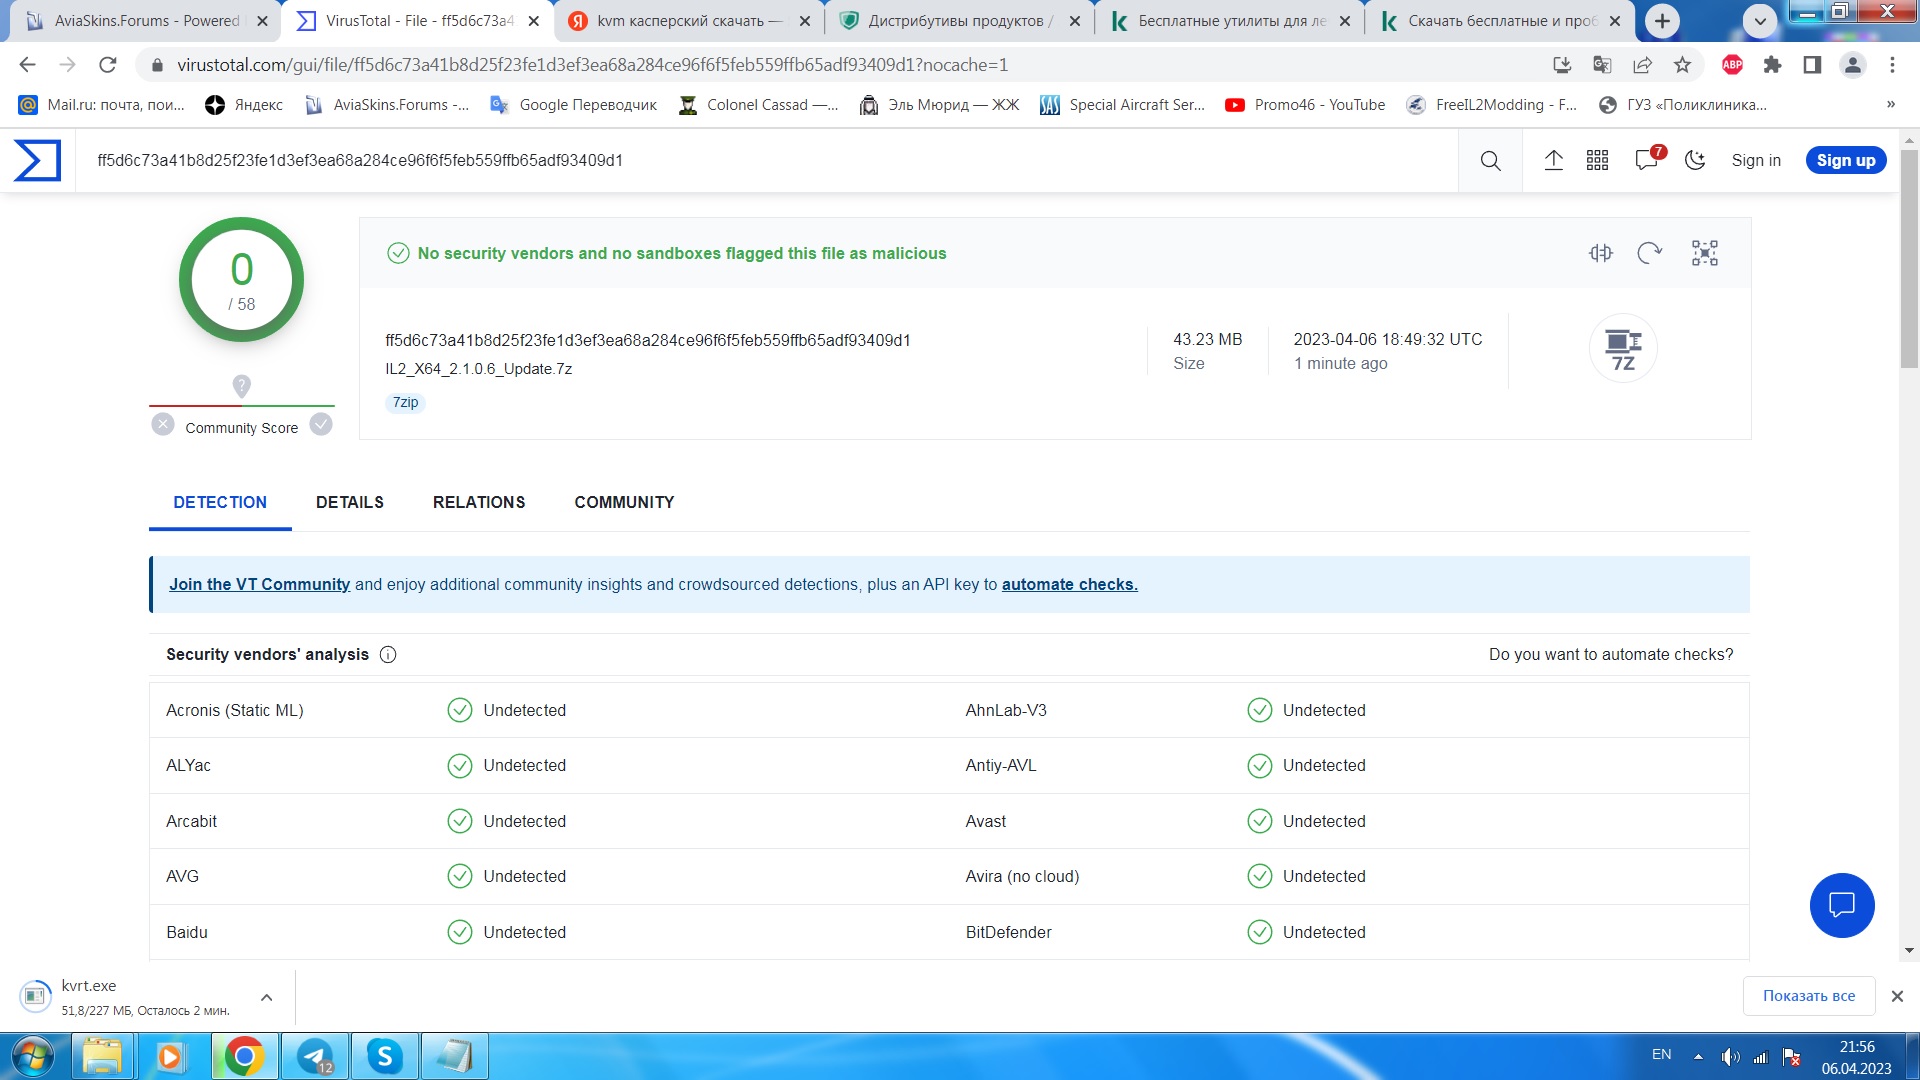Open the Google Переводчик bookmark

click(x=573, y=105)
